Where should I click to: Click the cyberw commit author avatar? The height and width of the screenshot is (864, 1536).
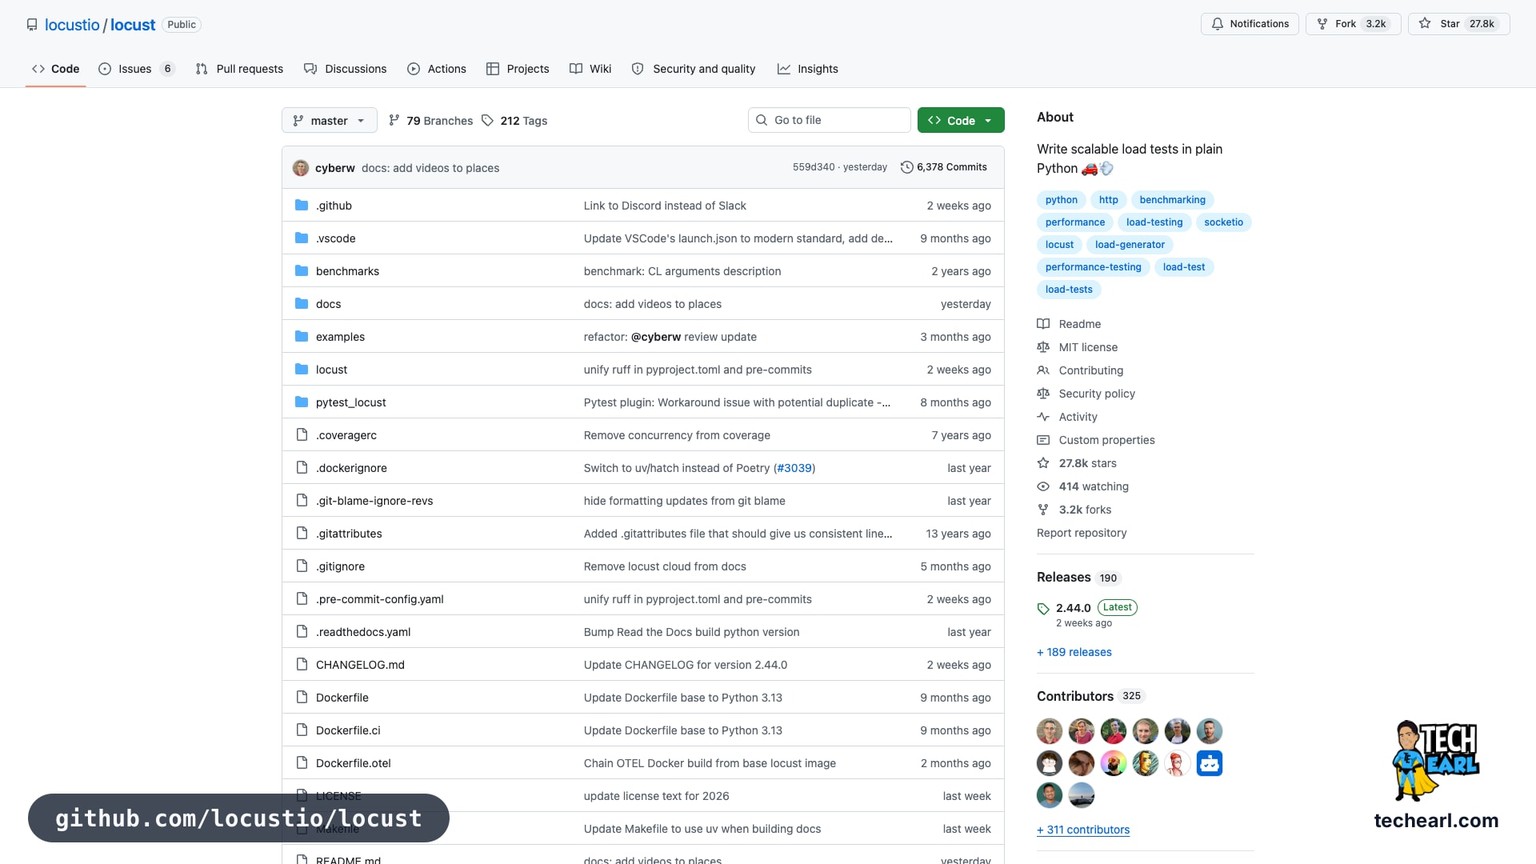click(x=300, y=168)
